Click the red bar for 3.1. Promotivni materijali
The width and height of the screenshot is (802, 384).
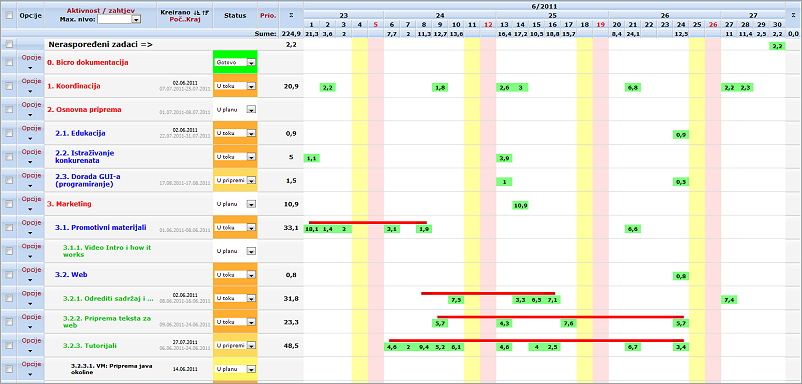point(368,222)
